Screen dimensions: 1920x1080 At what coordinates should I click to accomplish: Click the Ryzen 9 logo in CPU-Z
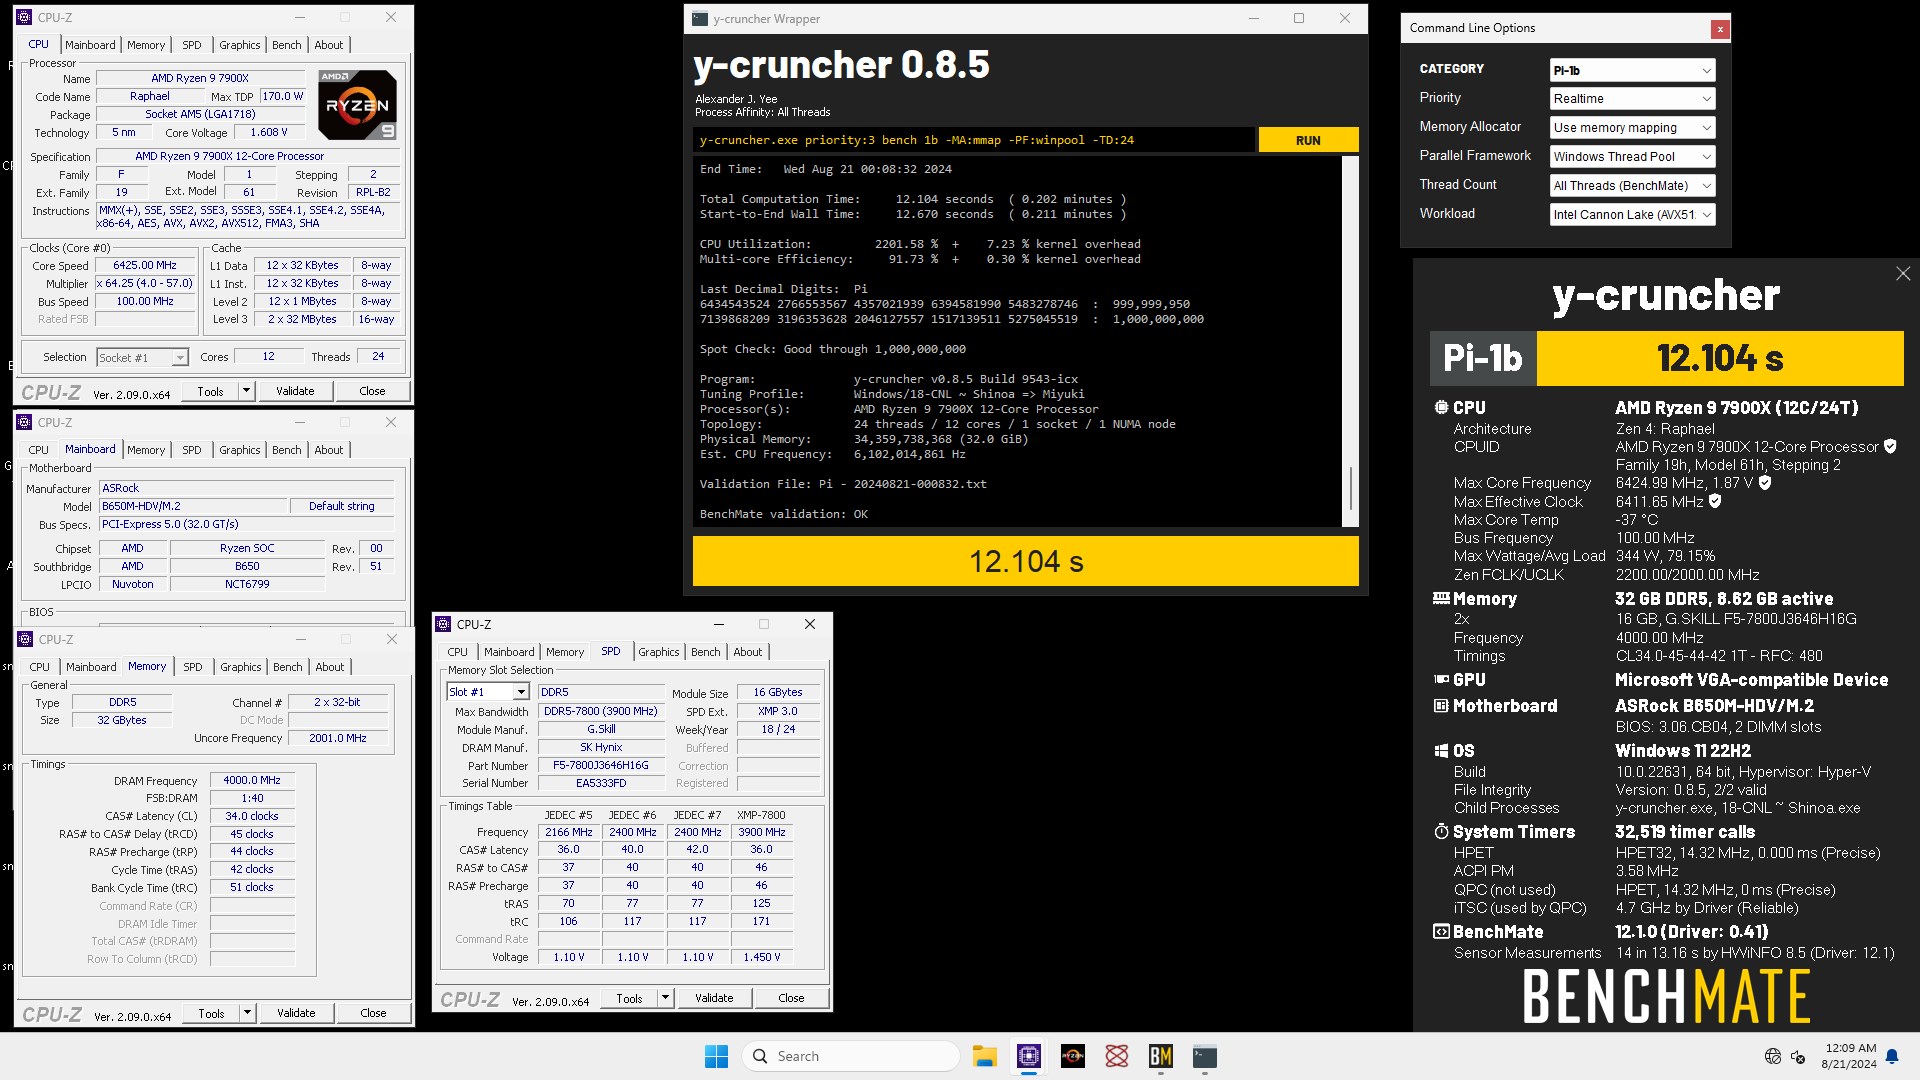pyautogui.click(x=357, y=104)
